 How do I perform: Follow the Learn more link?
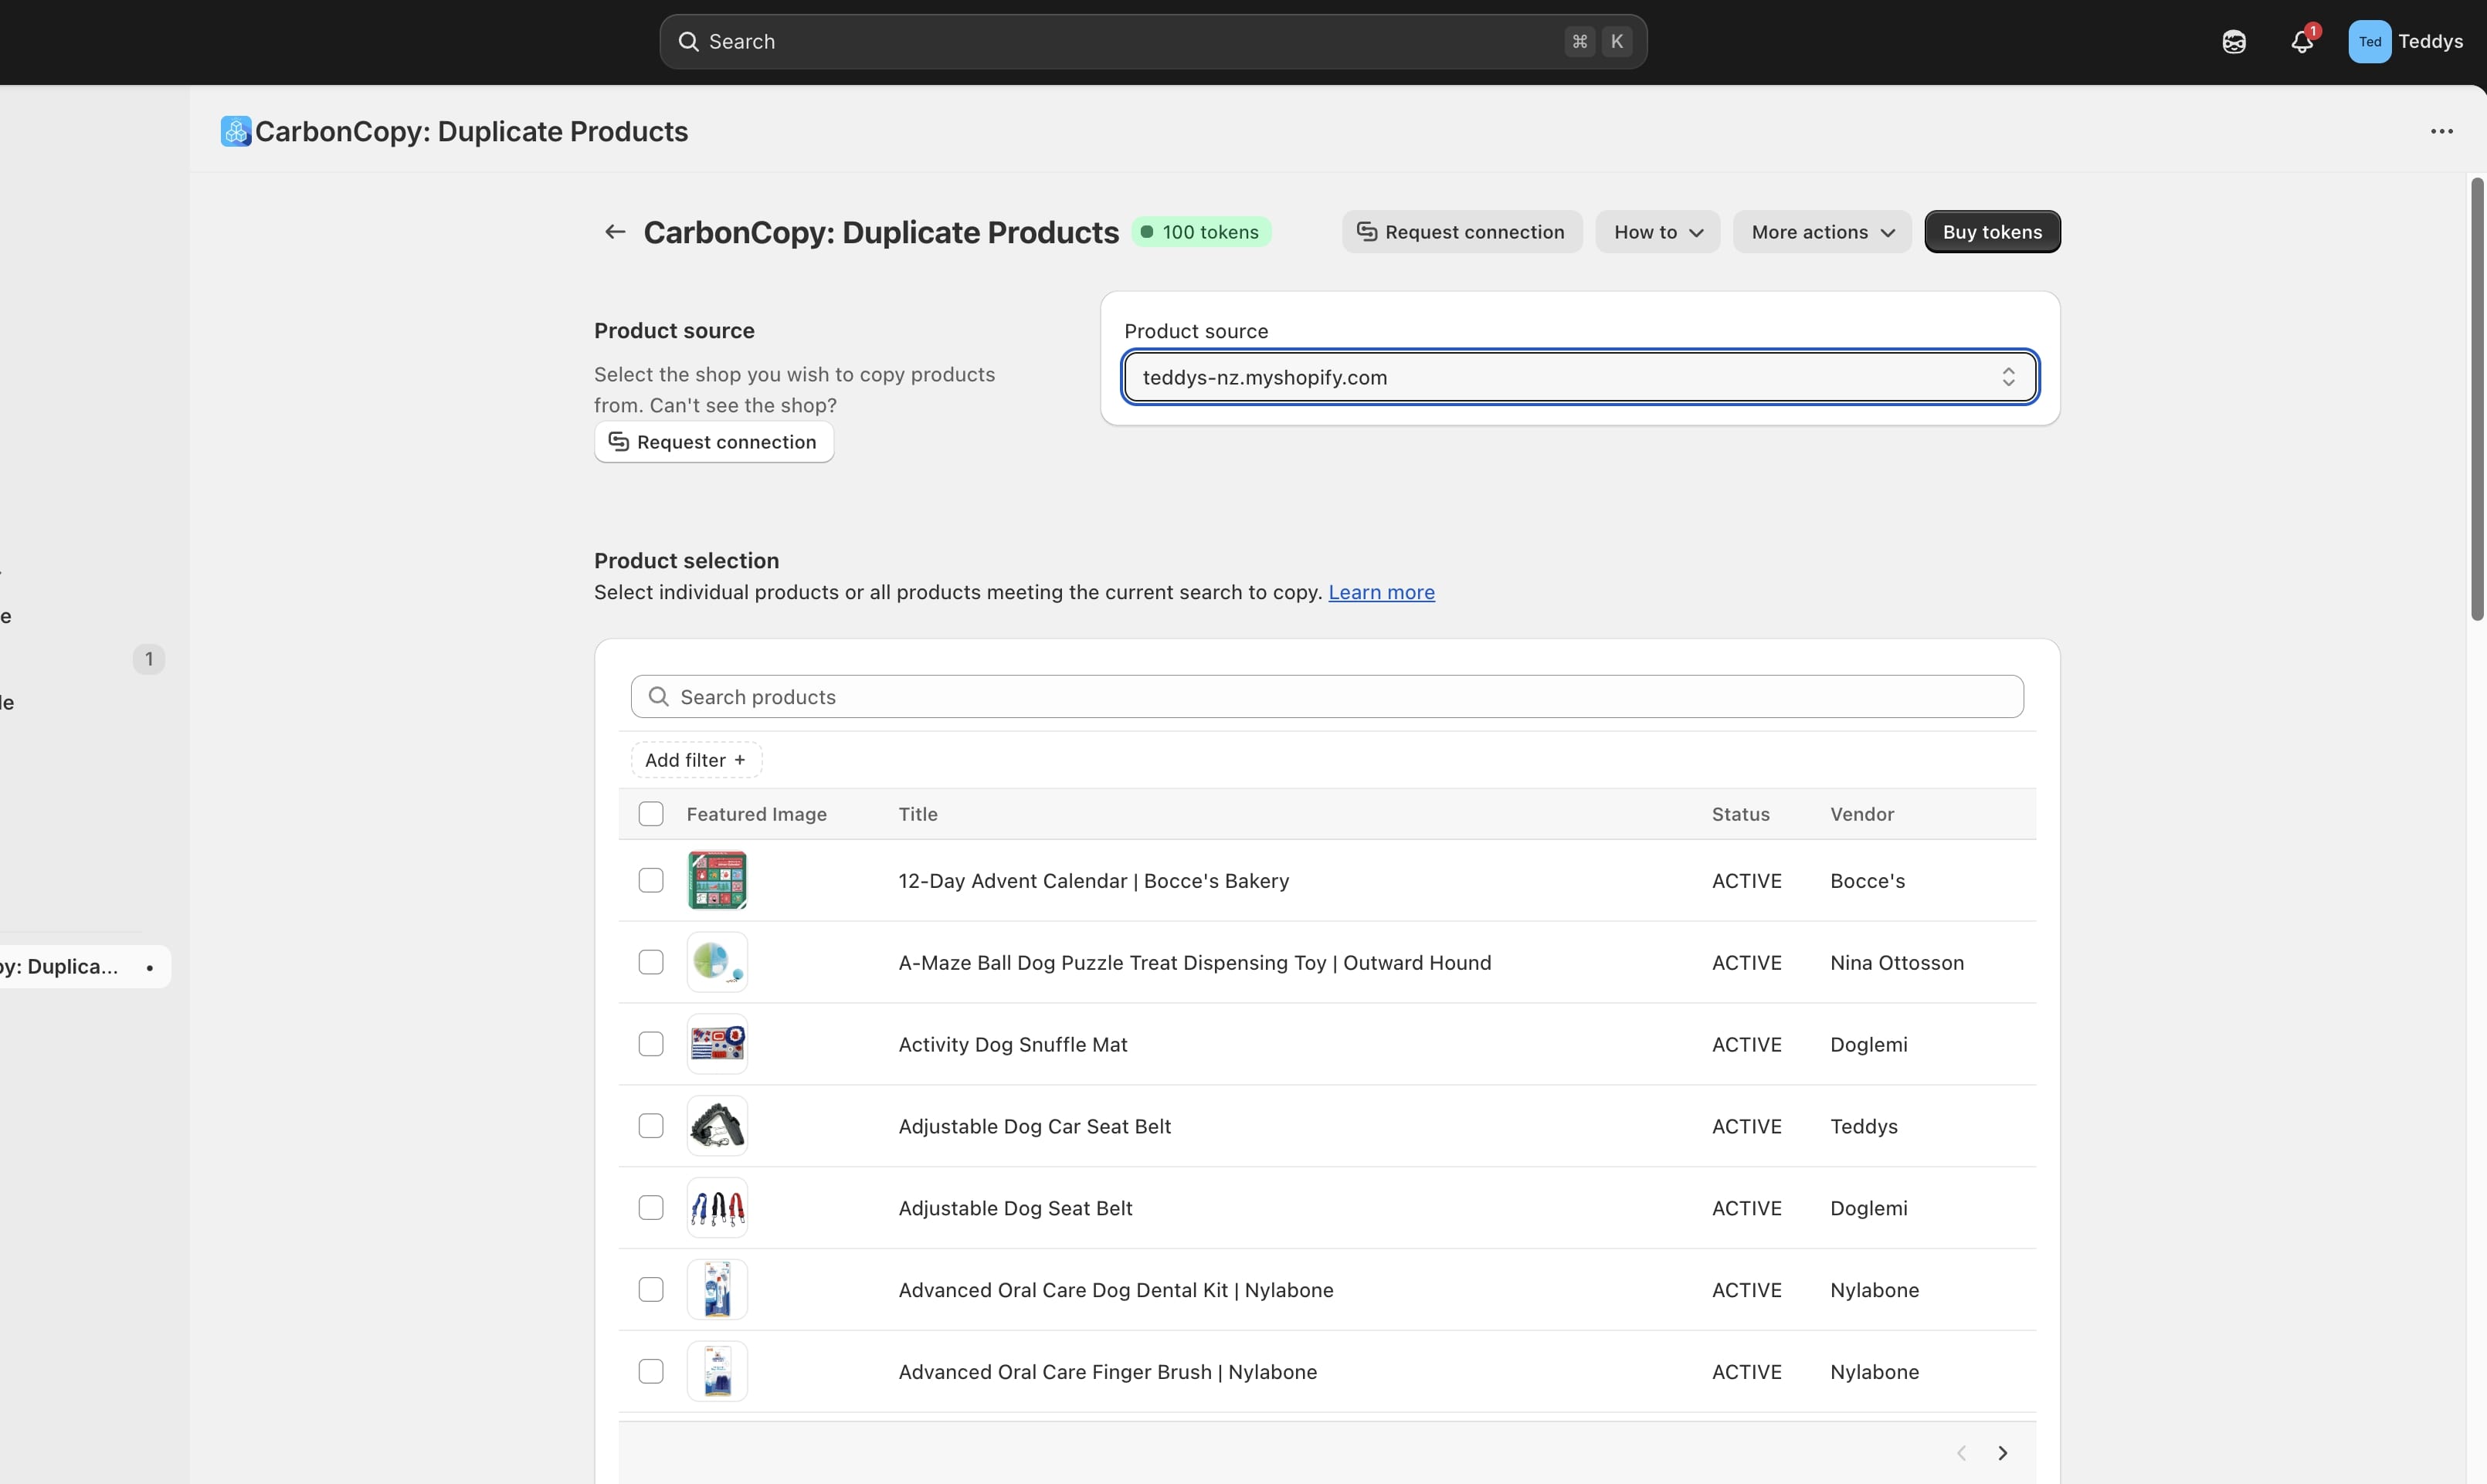1380,592
